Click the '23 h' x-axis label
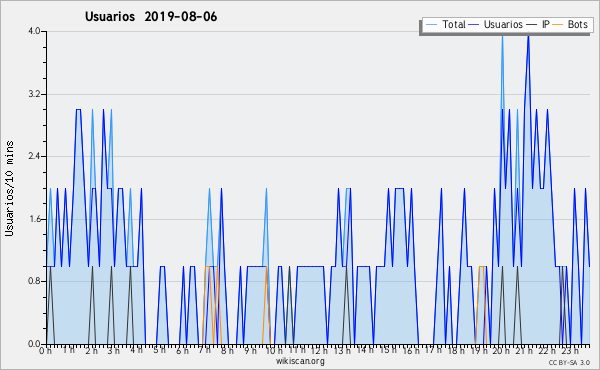The image size is (600, 370). pyautogui.click(x=571, y=351)
